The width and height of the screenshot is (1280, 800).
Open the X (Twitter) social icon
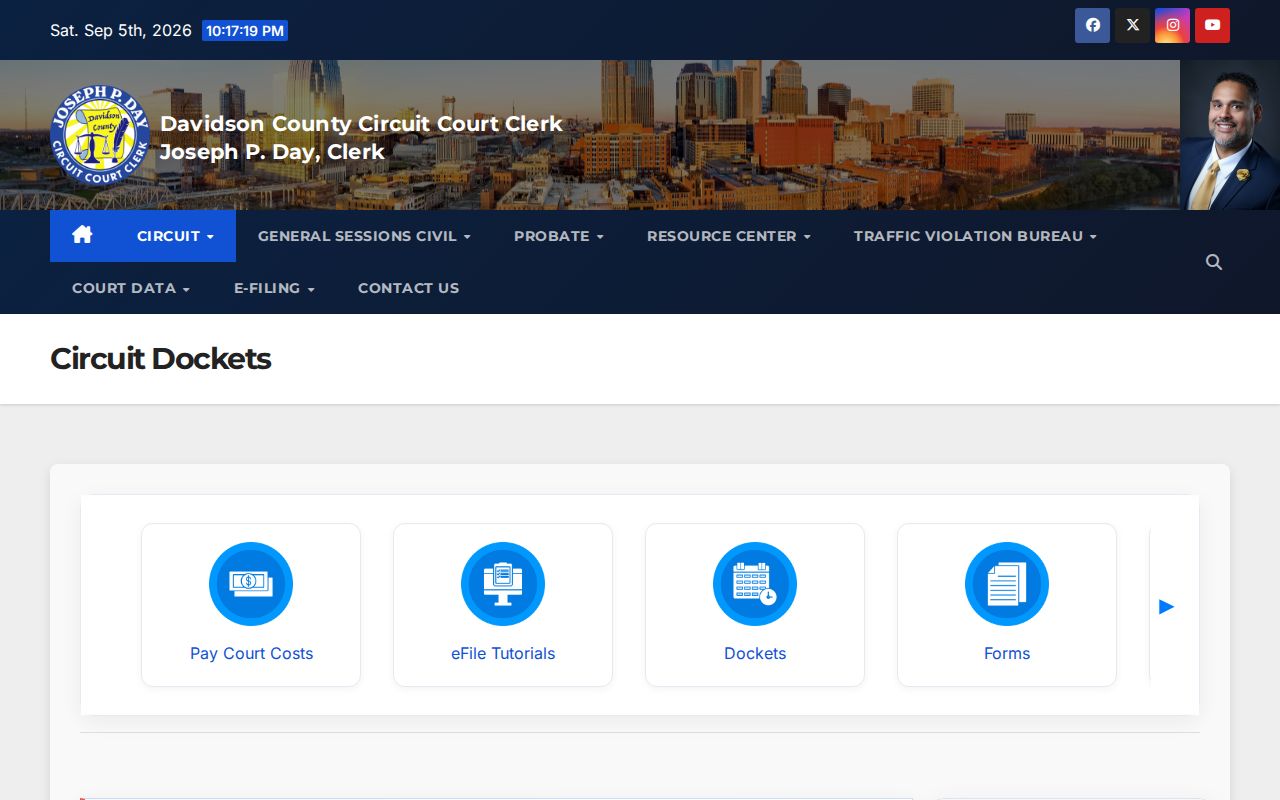[1132, 25]
